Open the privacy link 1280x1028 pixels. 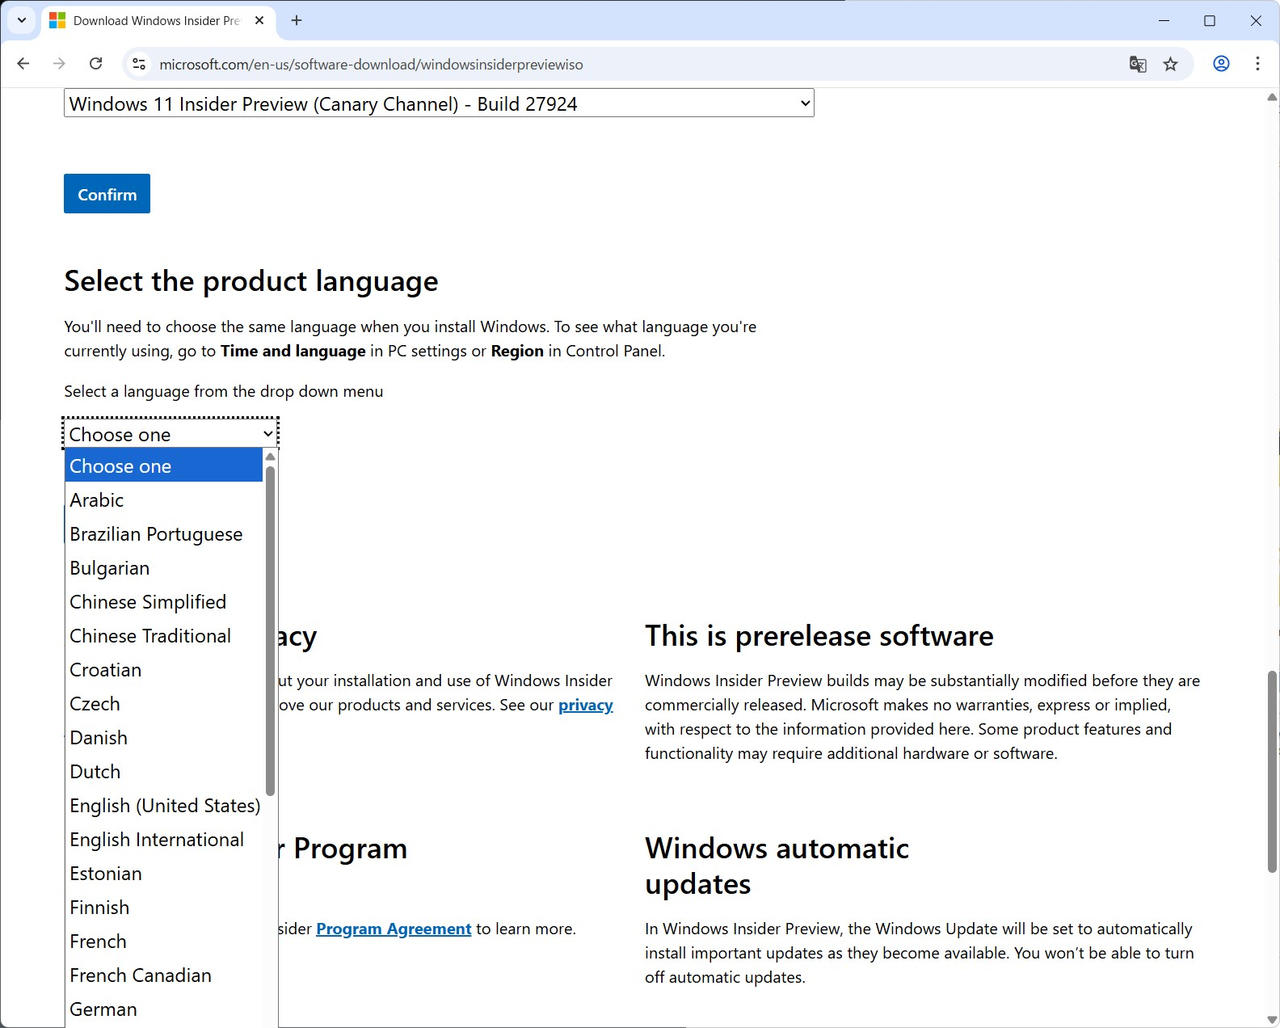pos(586,705)
